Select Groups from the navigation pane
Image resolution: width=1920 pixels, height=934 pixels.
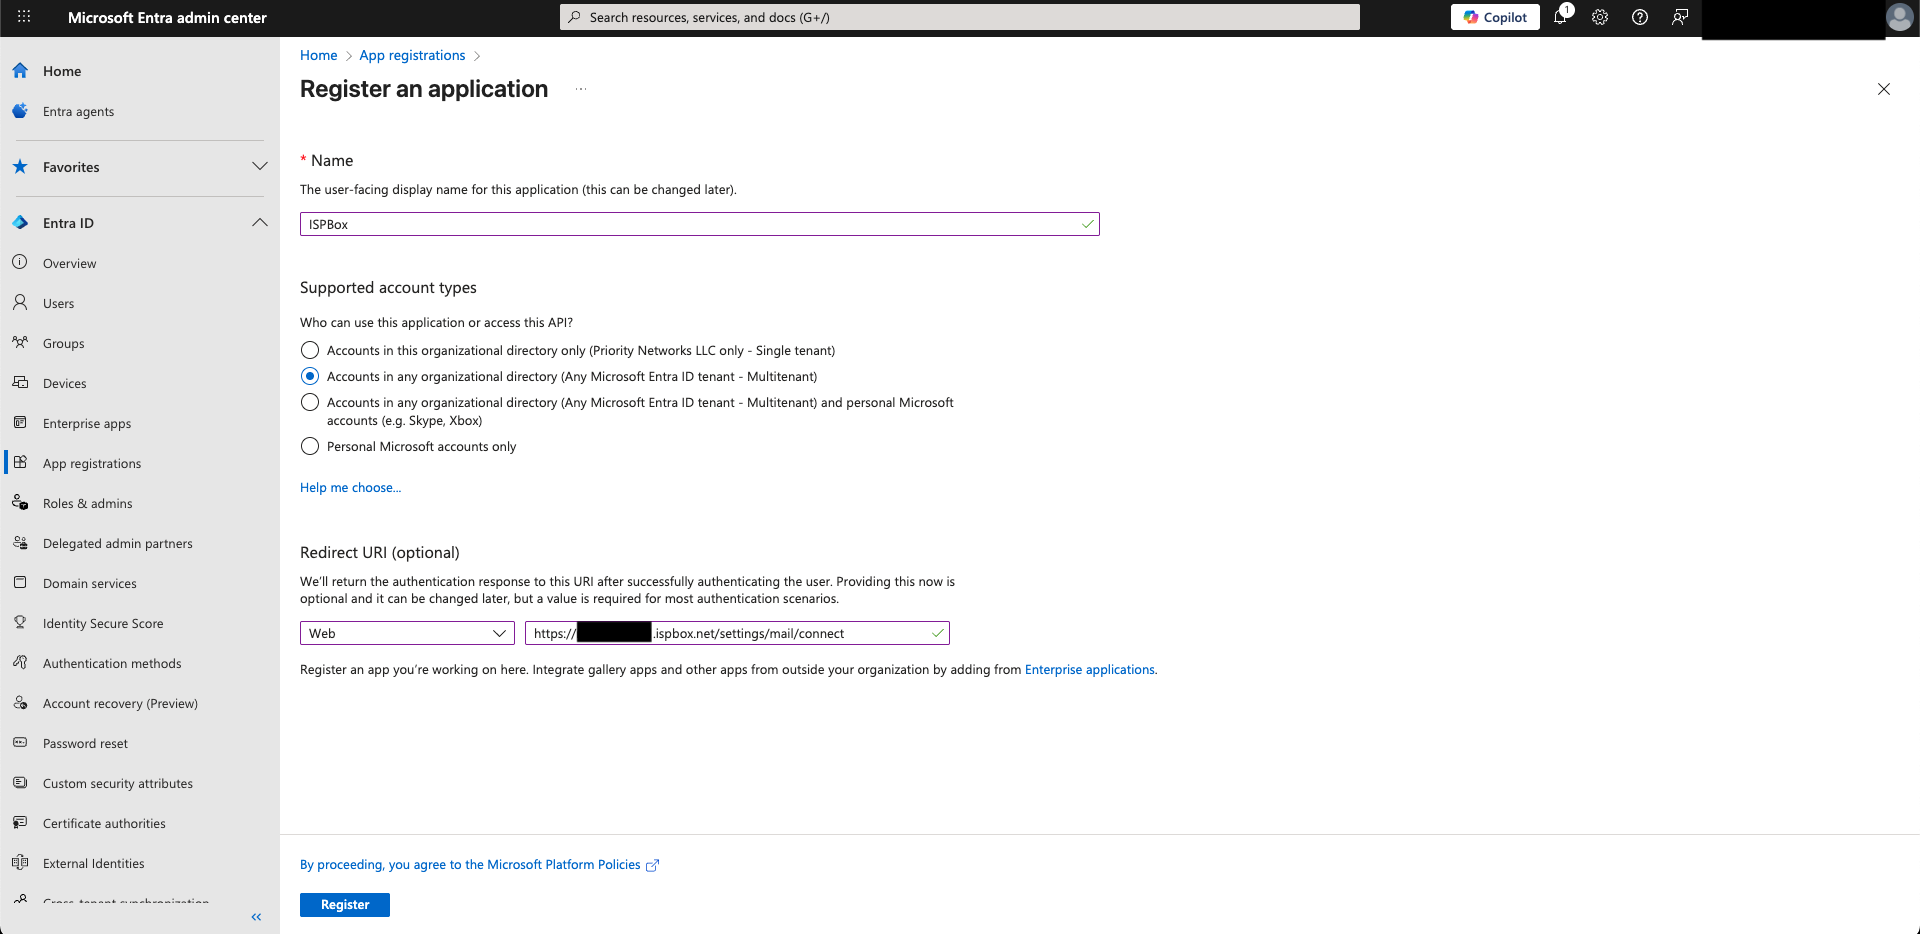tap(63, 343)
